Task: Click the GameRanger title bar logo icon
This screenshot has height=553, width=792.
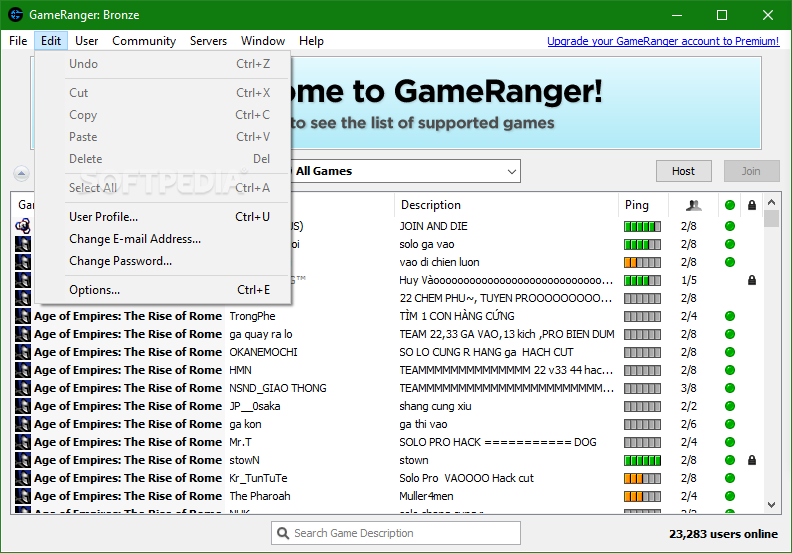Action: (x=15, y=15)
